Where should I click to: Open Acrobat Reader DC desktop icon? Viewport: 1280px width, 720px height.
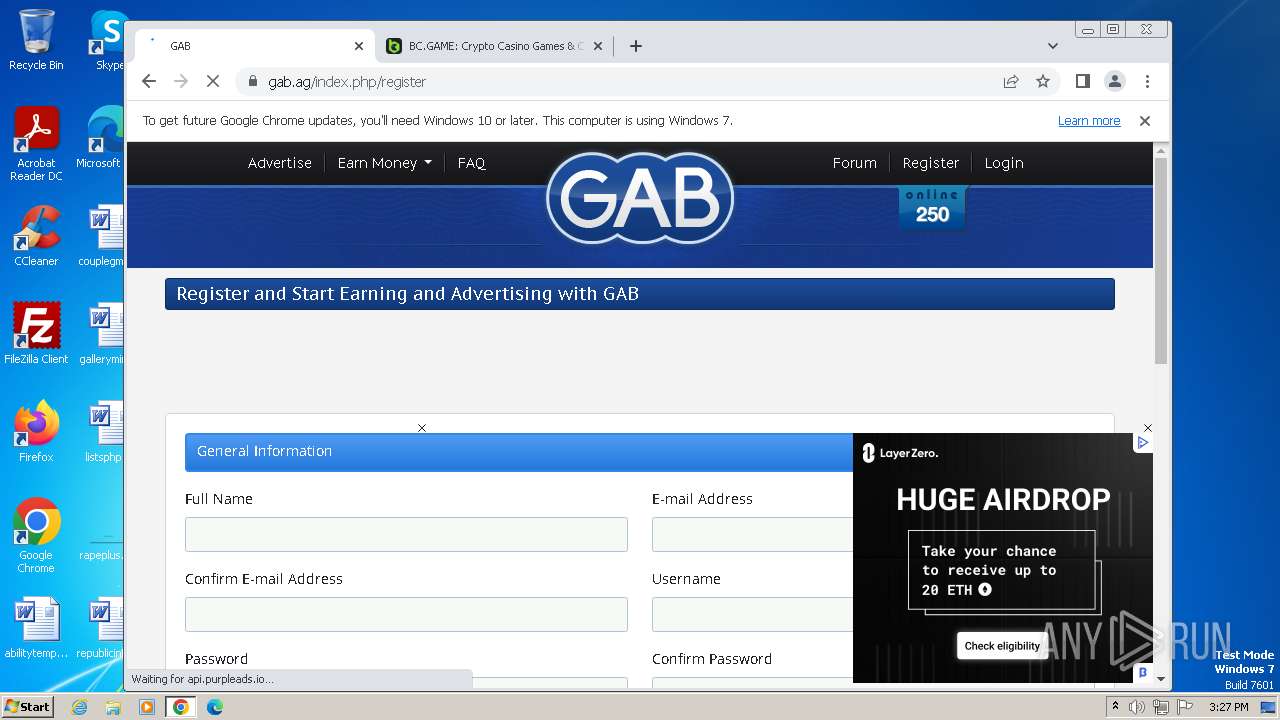click(x=36, y=145)
